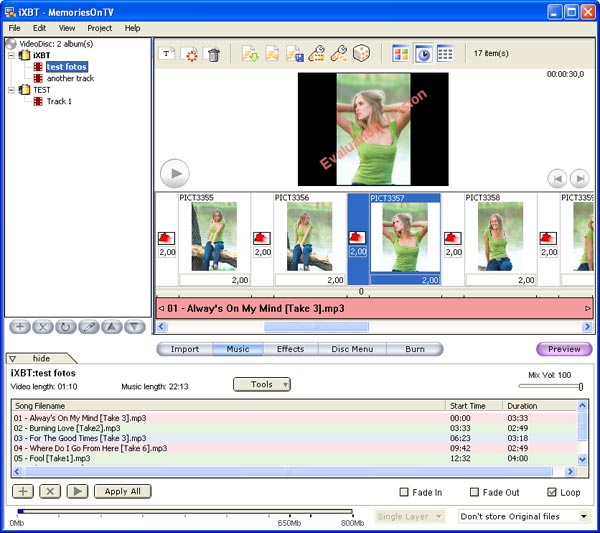The image size is (600, 533).
Task: Switch to the Effects tab
Action: click(290, 349)
